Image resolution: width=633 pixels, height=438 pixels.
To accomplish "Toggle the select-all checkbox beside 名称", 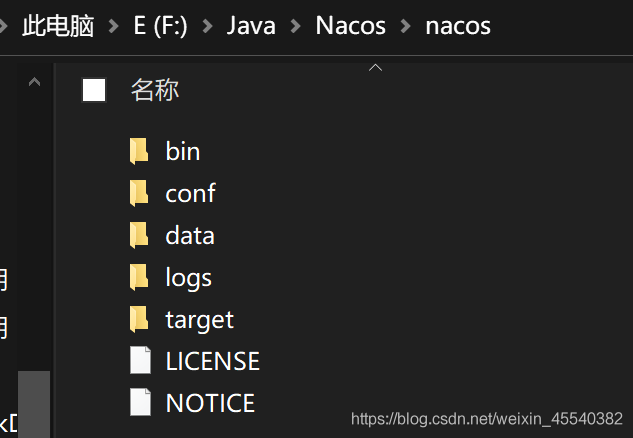I will (x=94, y=90).
